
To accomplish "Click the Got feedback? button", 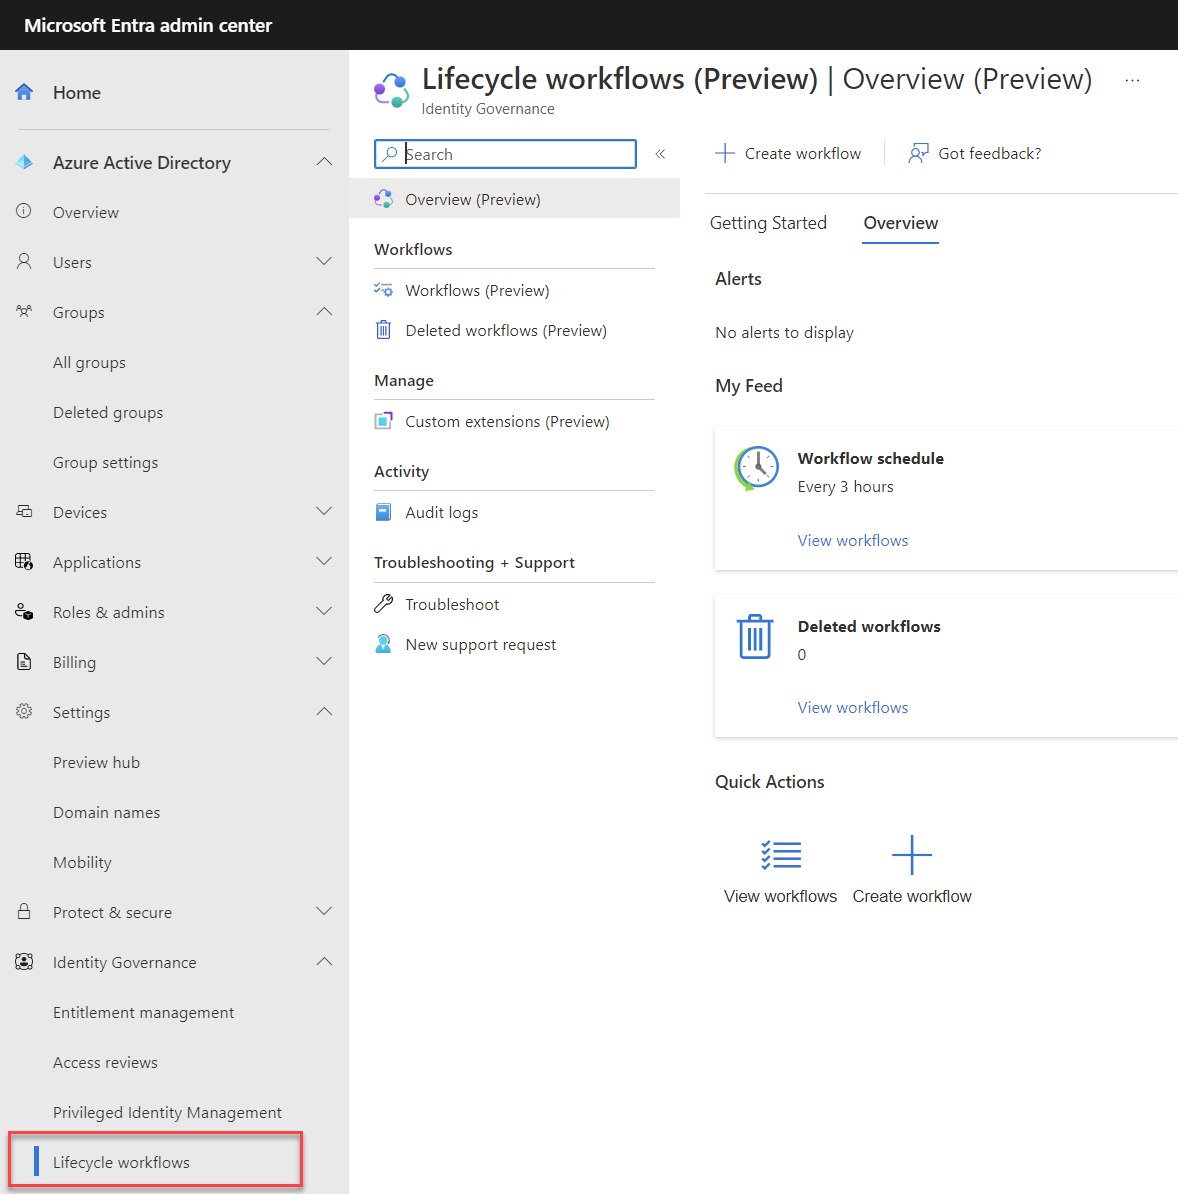I will pyautogui.click(x=973, y=152).
